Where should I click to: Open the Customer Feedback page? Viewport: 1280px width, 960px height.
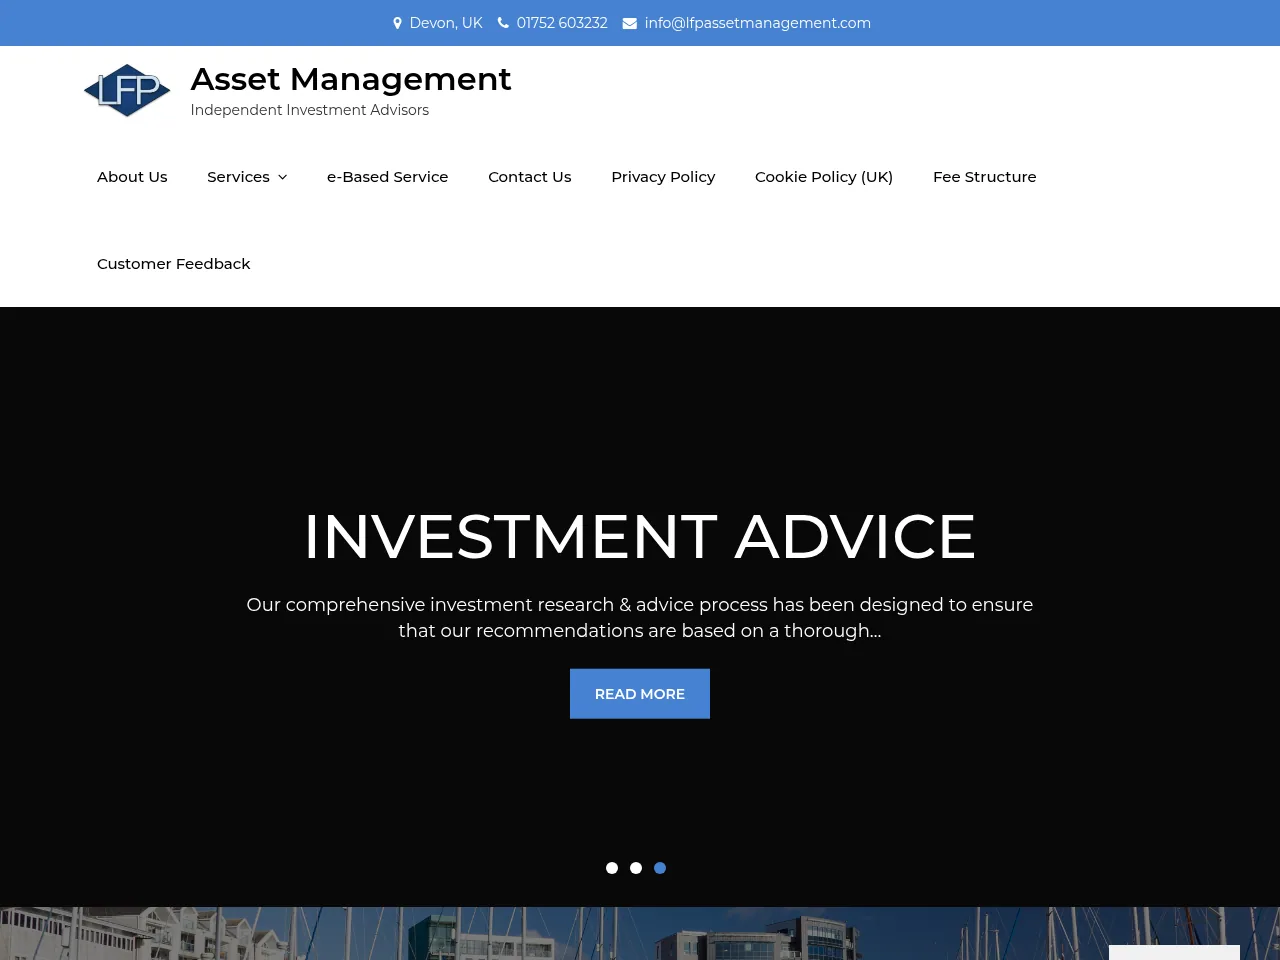click(173, 263)
